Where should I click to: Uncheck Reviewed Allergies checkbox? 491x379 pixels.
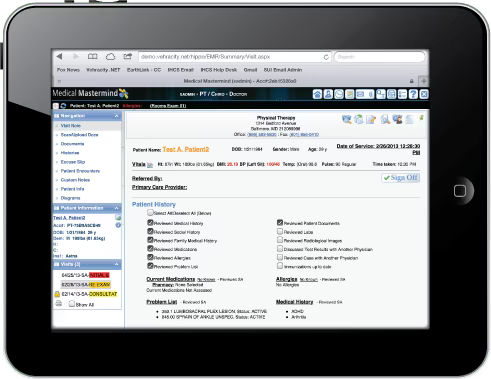pos(150,257)
